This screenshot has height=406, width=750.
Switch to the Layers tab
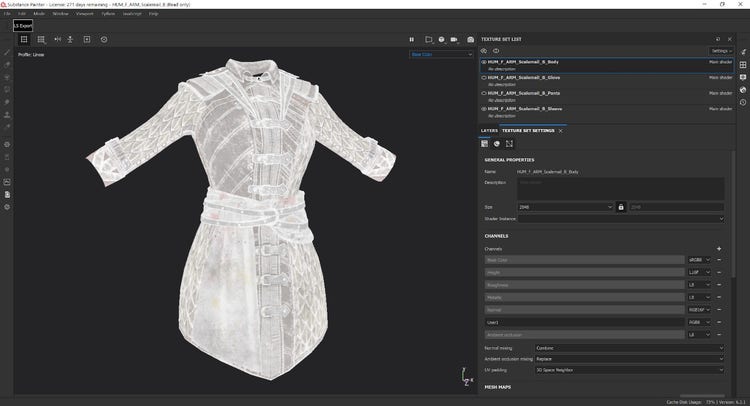[489, 131]
